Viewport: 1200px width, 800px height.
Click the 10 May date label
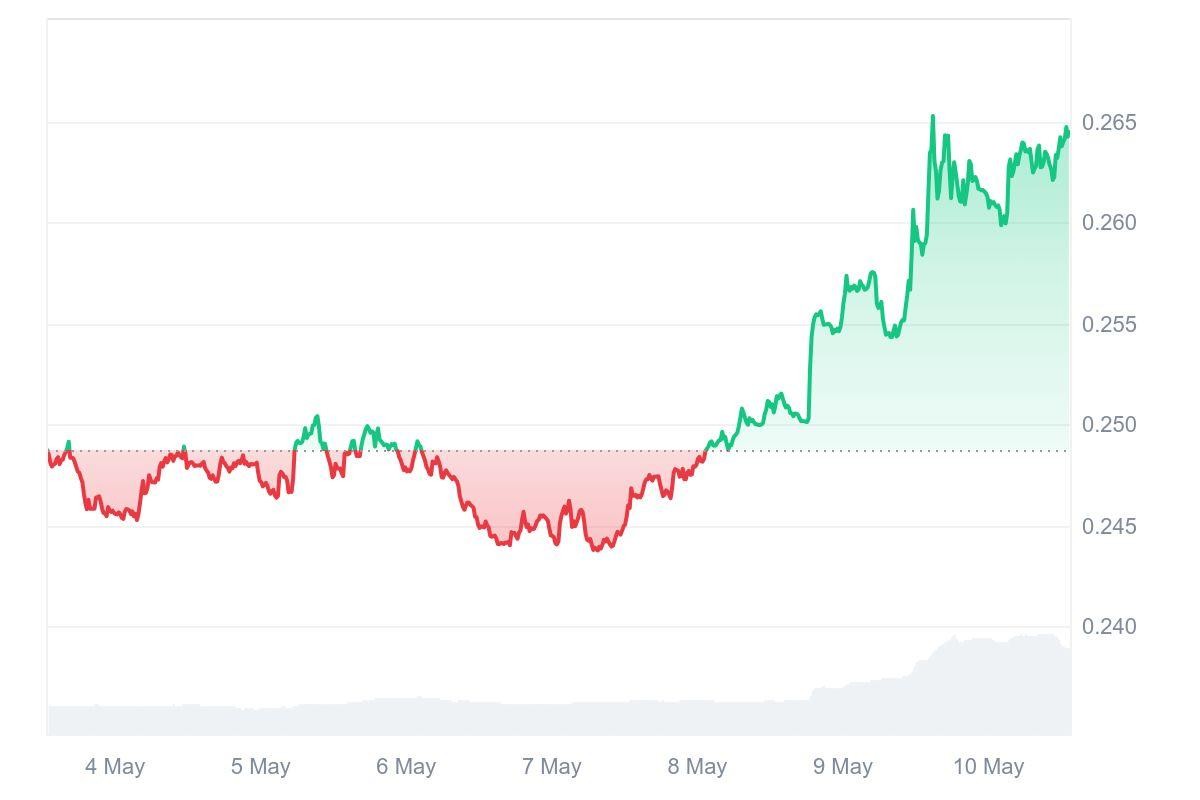click(x=988, y=767)
